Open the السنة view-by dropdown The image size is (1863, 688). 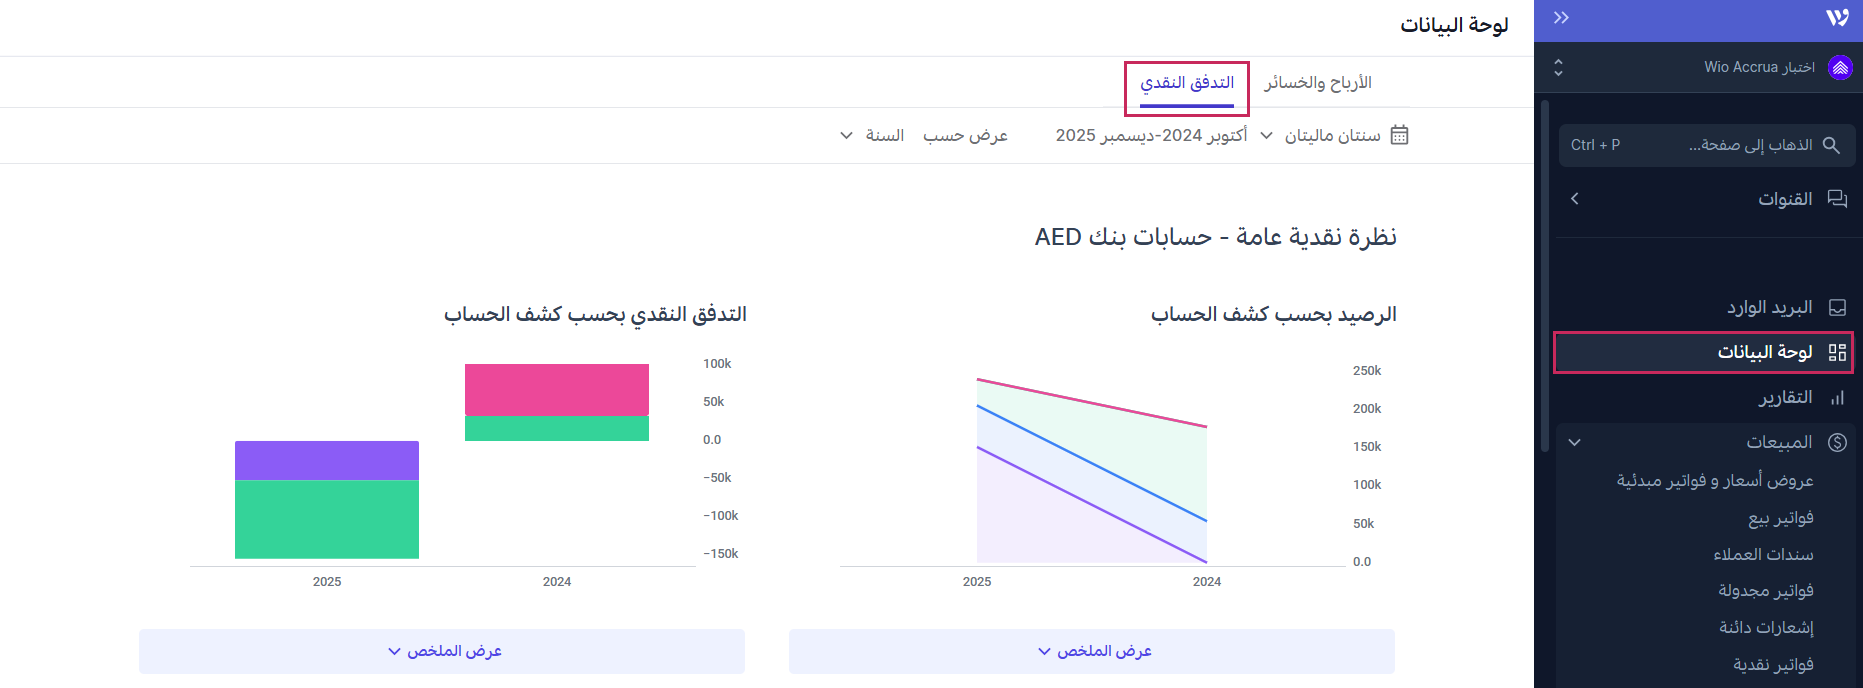click(x=872, y=135)
